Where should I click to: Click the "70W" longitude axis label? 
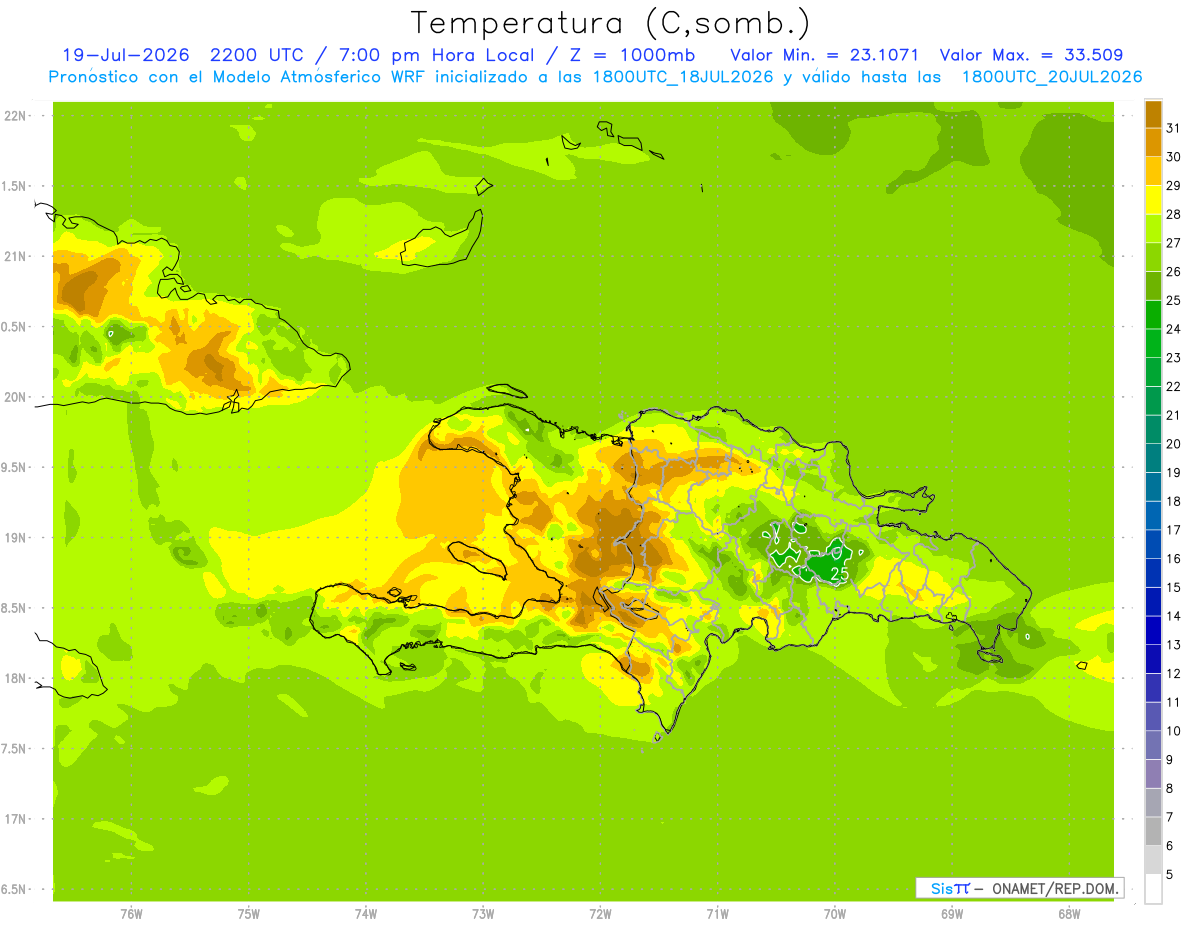pos(835,913)
